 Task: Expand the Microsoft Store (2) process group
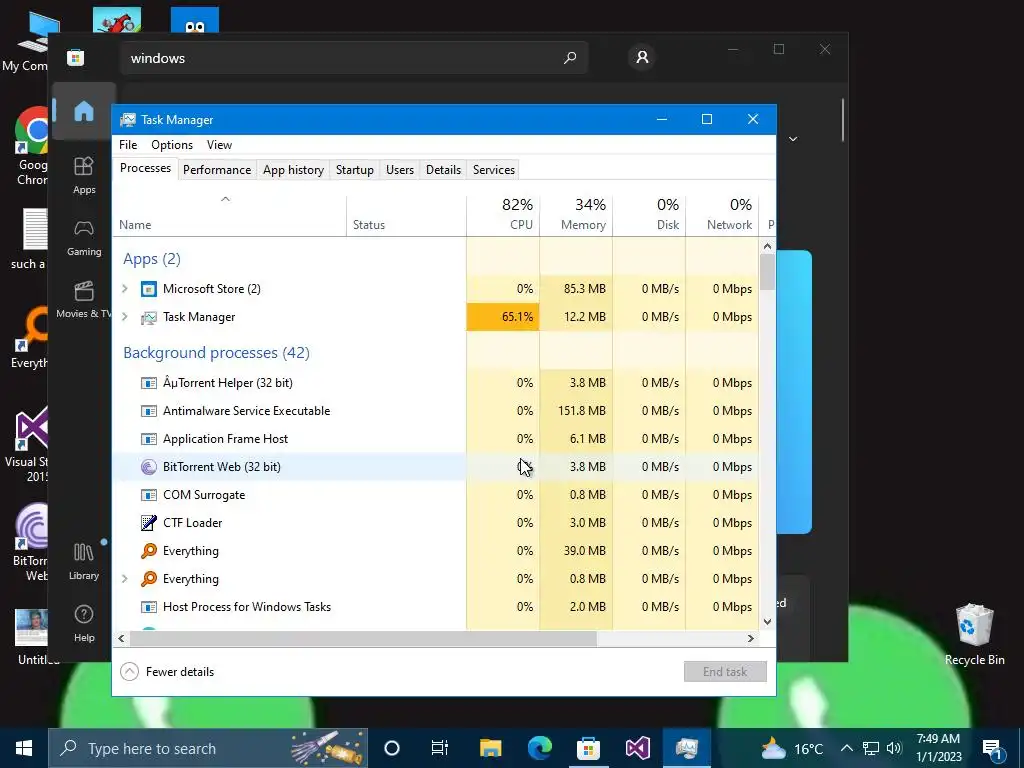[x=125, y=289]
